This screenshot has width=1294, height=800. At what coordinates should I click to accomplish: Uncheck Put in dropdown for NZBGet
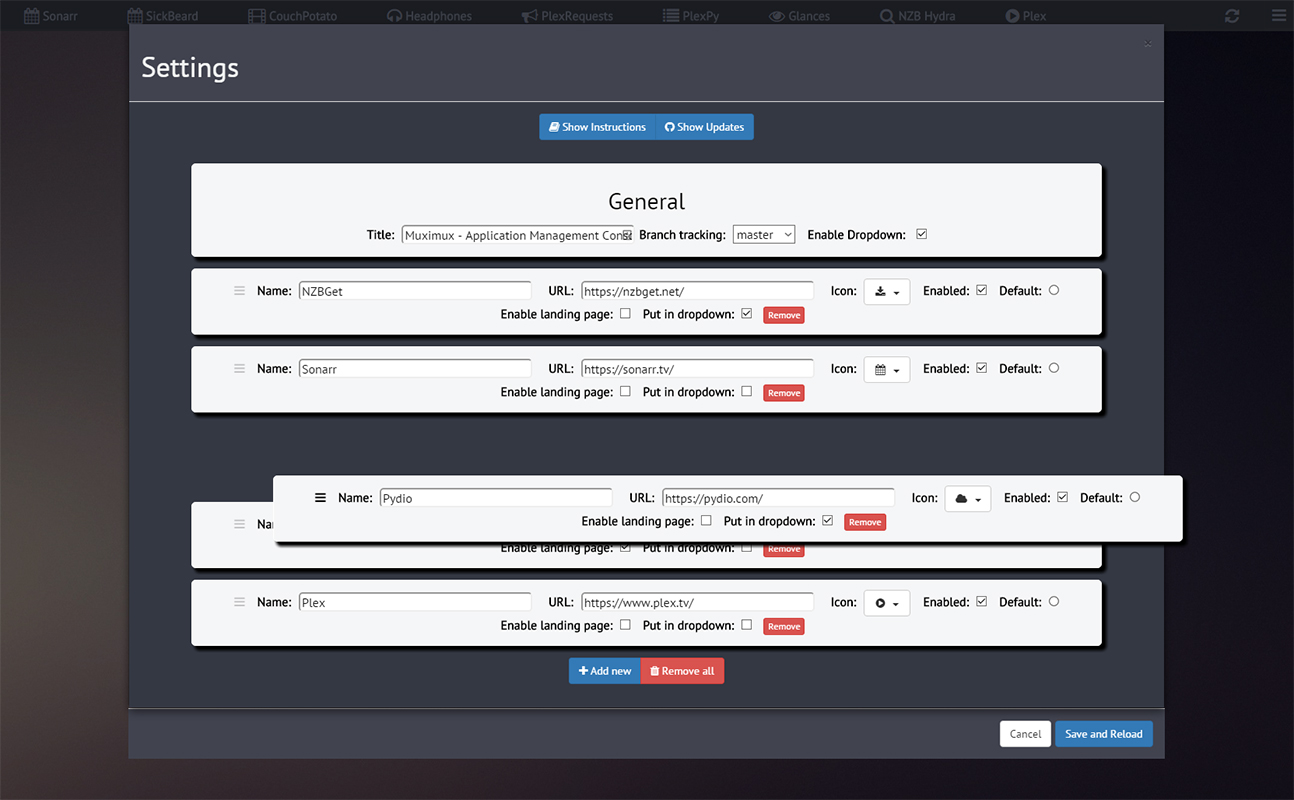[x=746, y=313]
